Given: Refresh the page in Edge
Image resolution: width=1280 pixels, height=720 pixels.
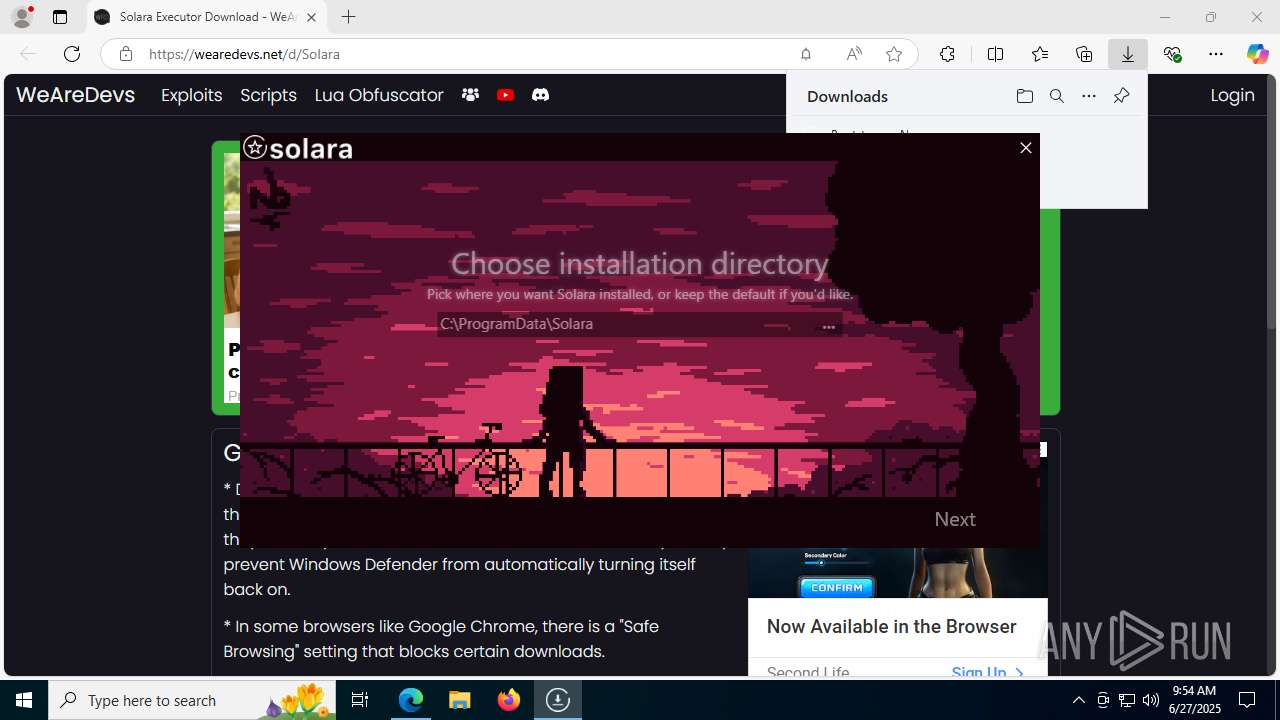Looking at the screenshot, I should point(71,54).
